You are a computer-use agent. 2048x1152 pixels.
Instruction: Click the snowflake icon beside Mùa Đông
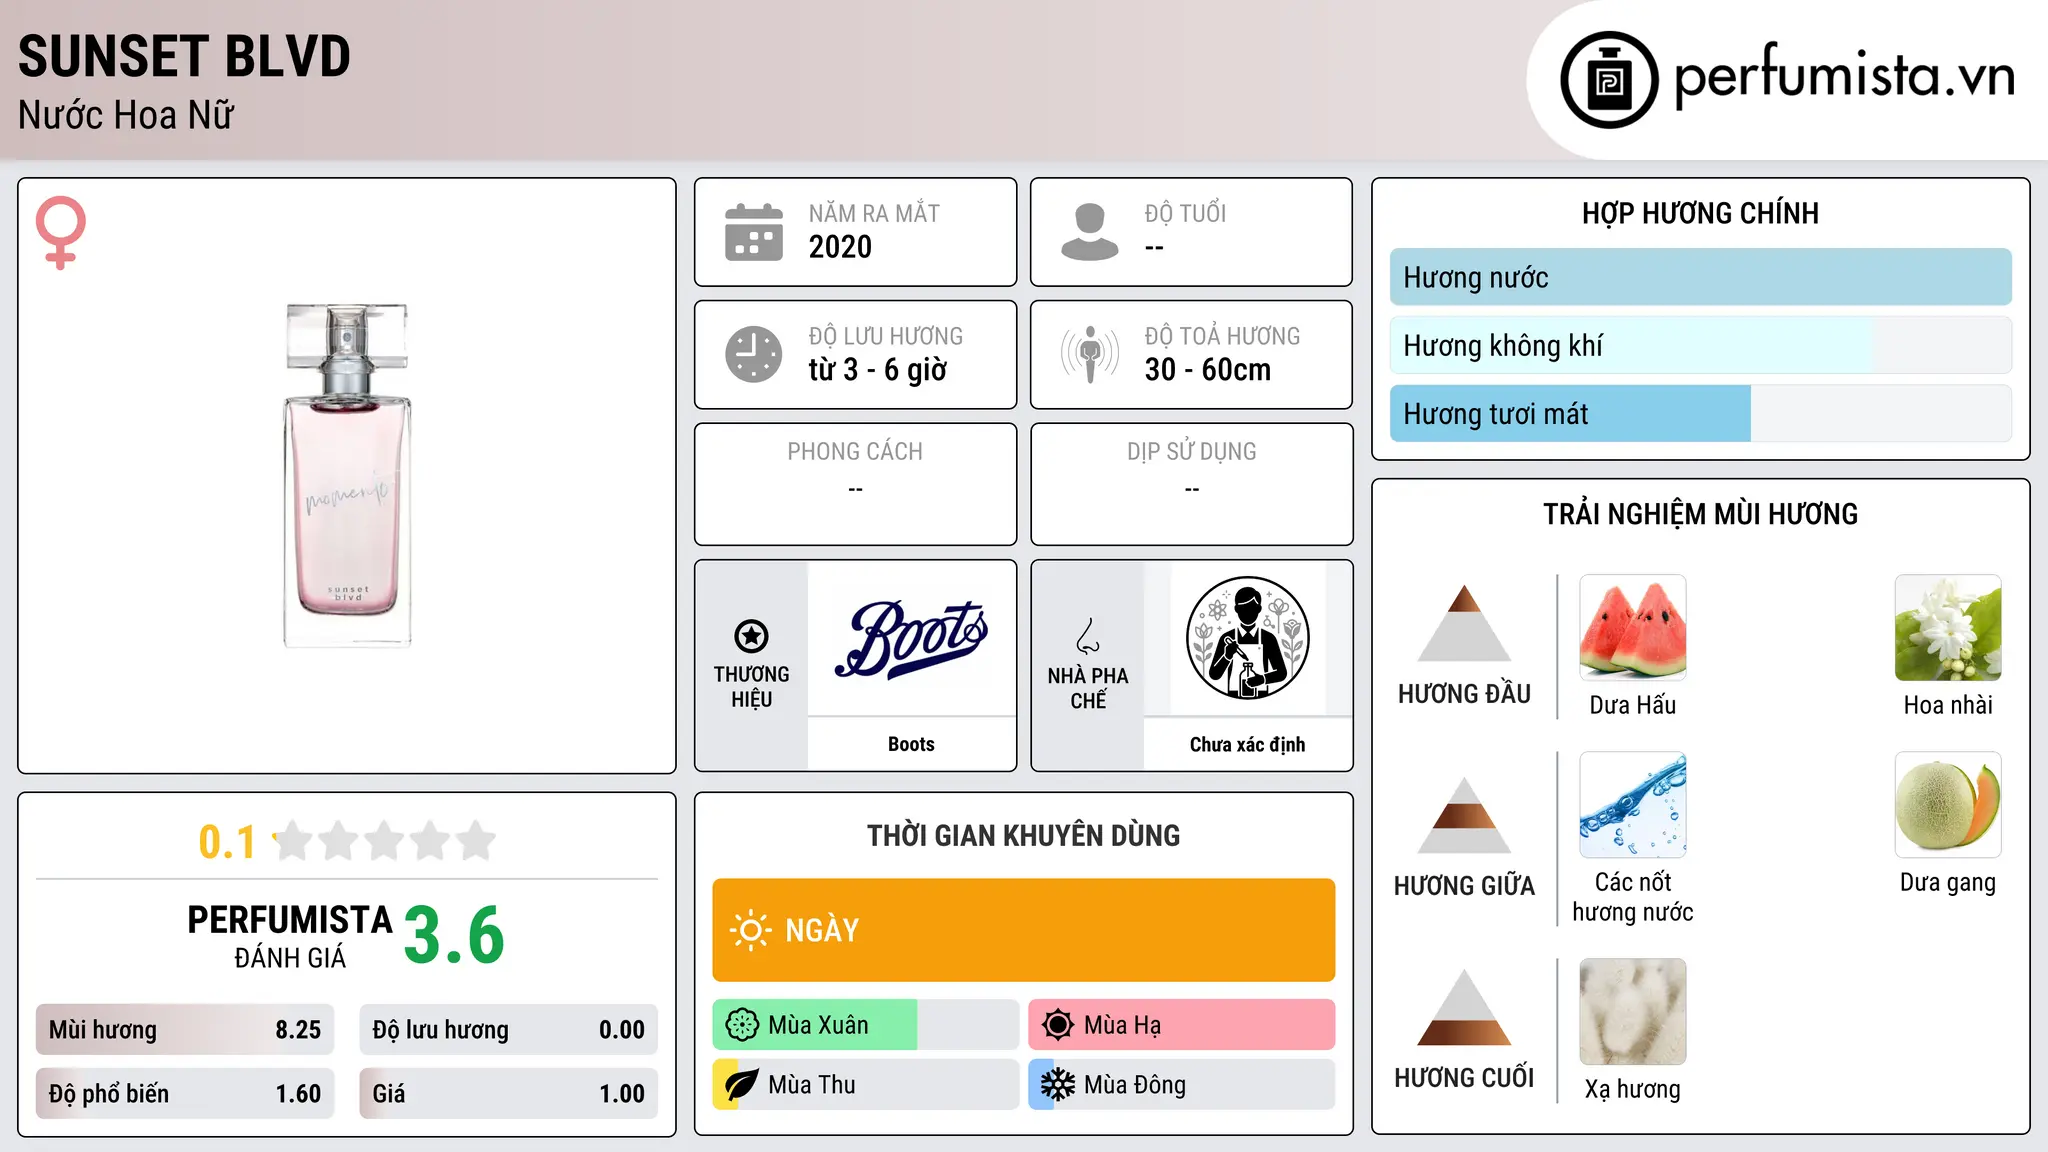[x=1058, y=1085]
